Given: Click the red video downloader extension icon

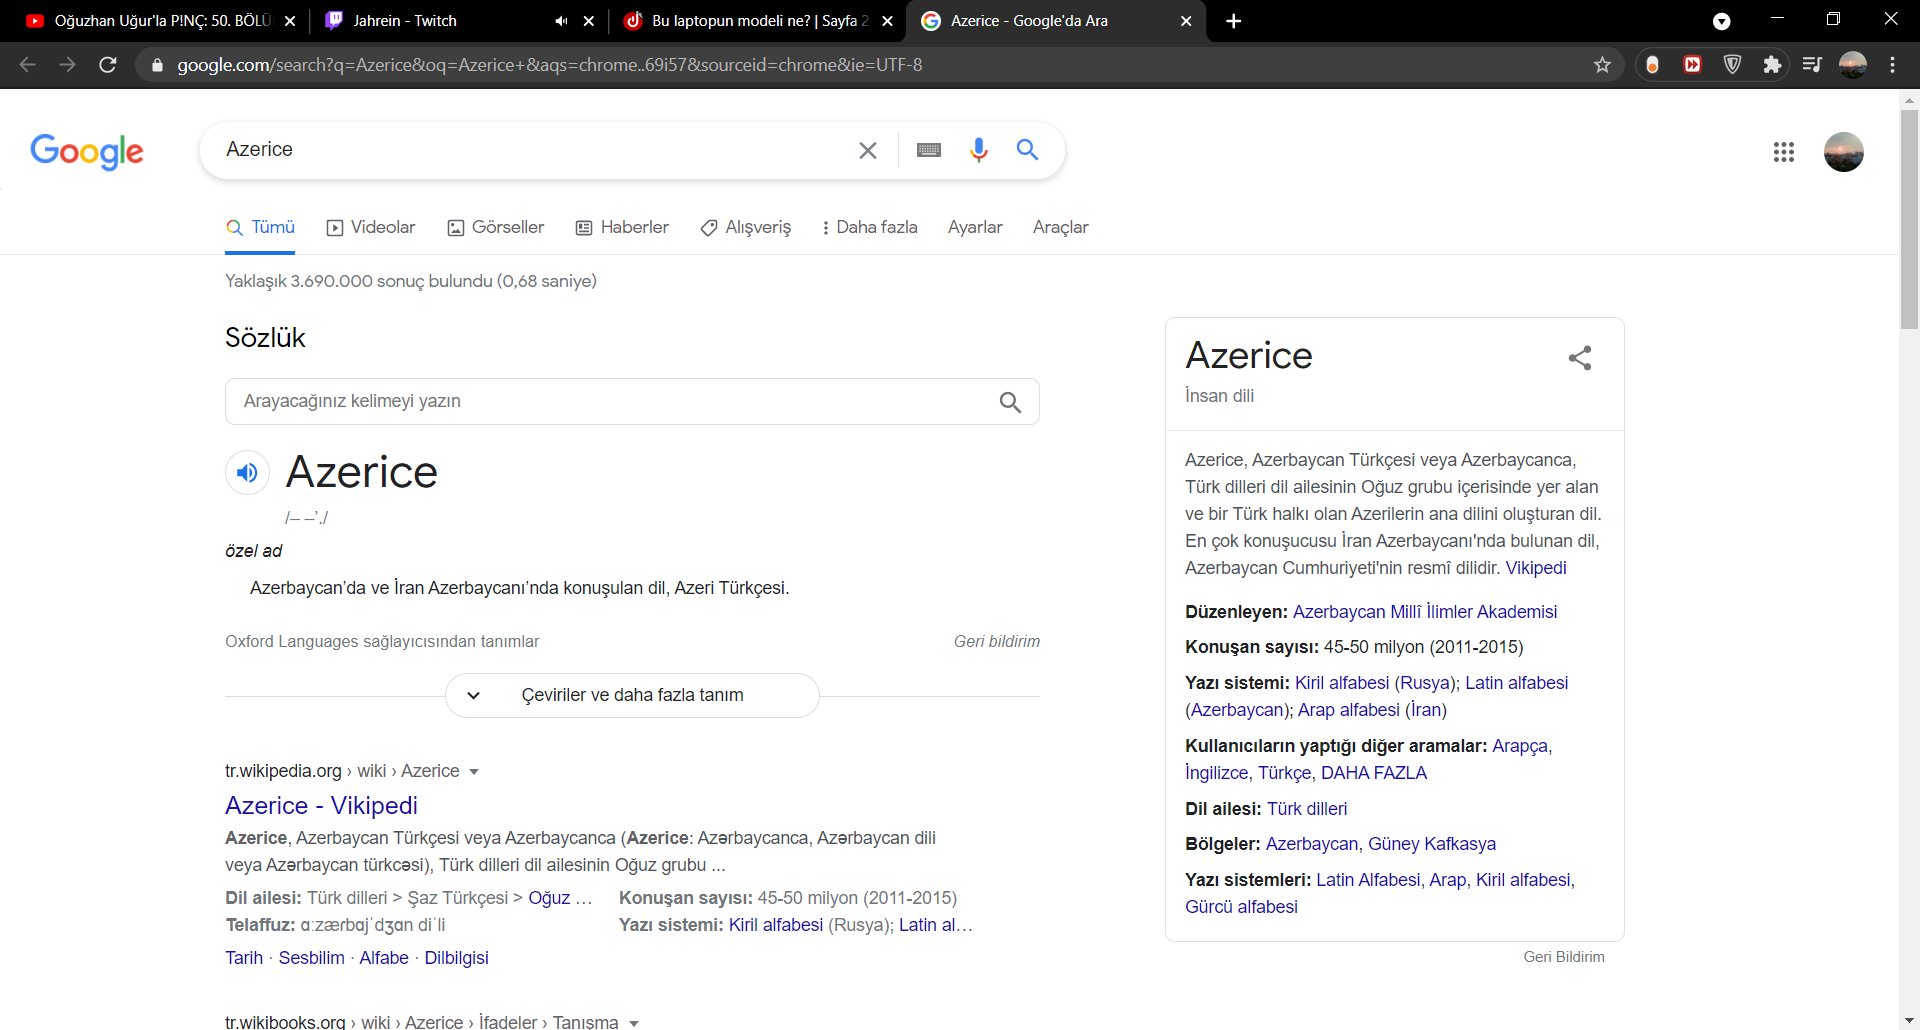Looking at the screenshot, I should point(1692,65).
